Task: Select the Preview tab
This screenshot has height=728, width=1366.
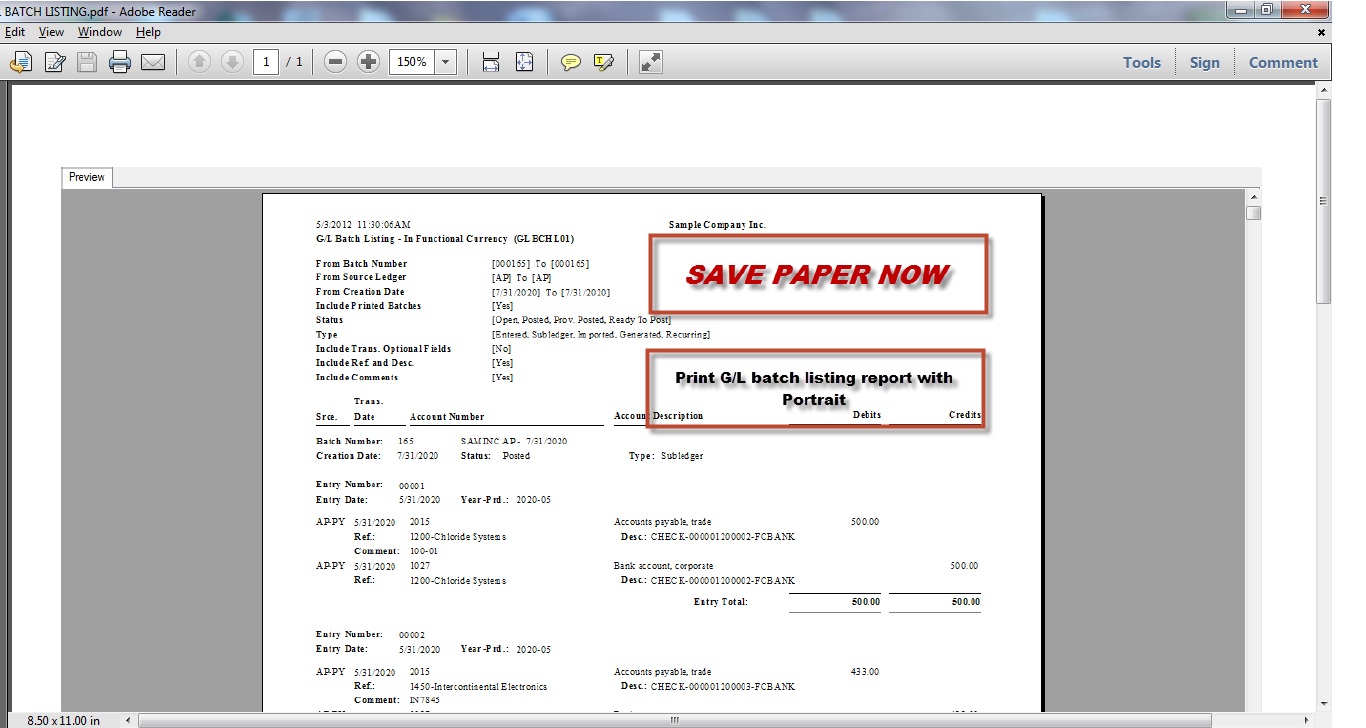Action: click(87, 177)
